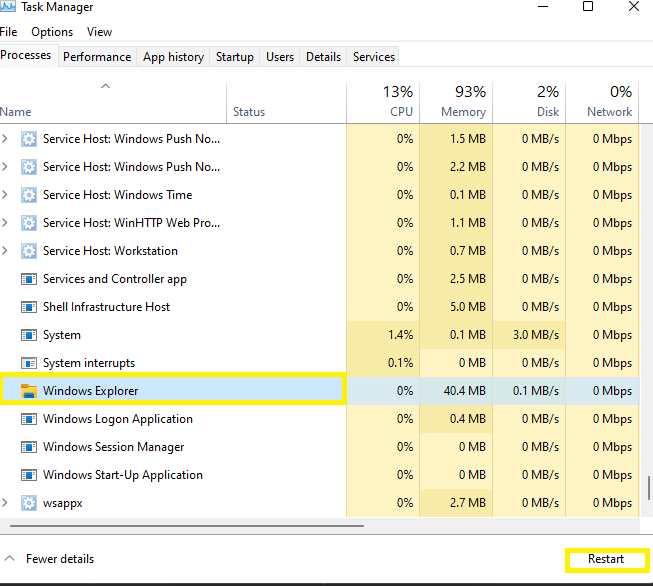Collapse view with Fewer details
This screenshot has width=653, height=586.
pyautogui.click(x=50, y=559)
